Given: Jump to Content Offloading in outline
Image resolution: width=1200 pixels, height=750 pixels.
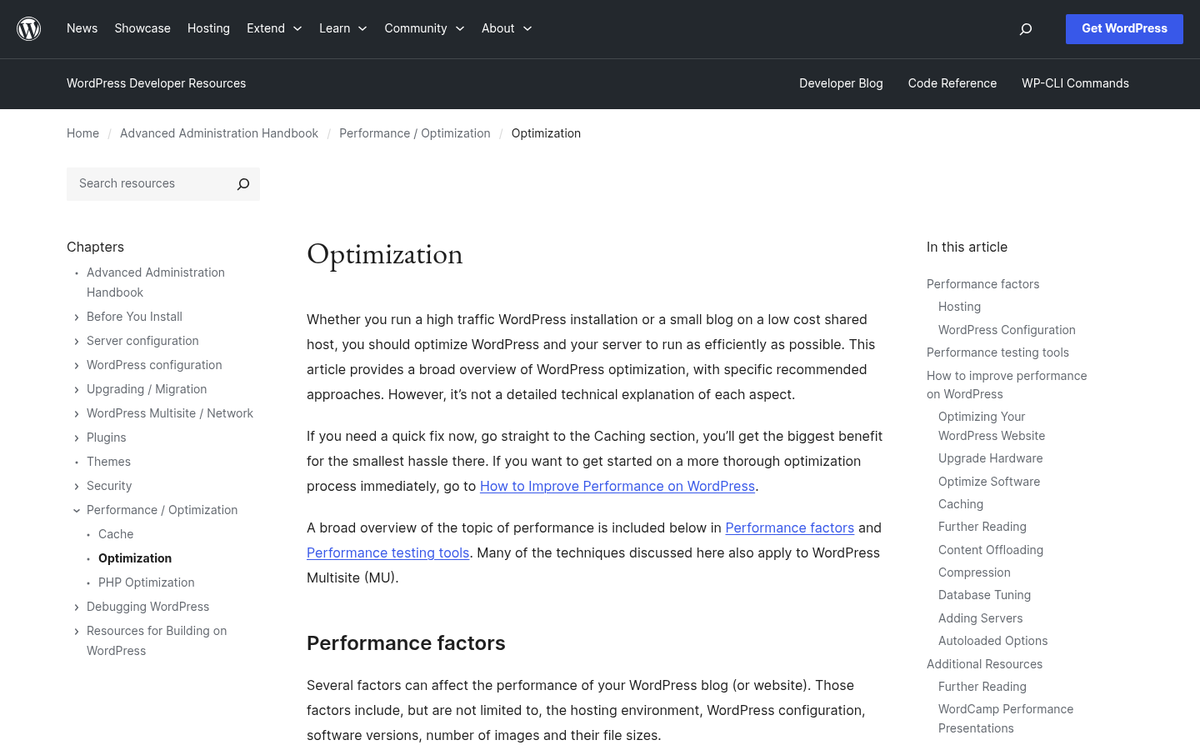Looking at the screenshot, I should click(991, 550).
